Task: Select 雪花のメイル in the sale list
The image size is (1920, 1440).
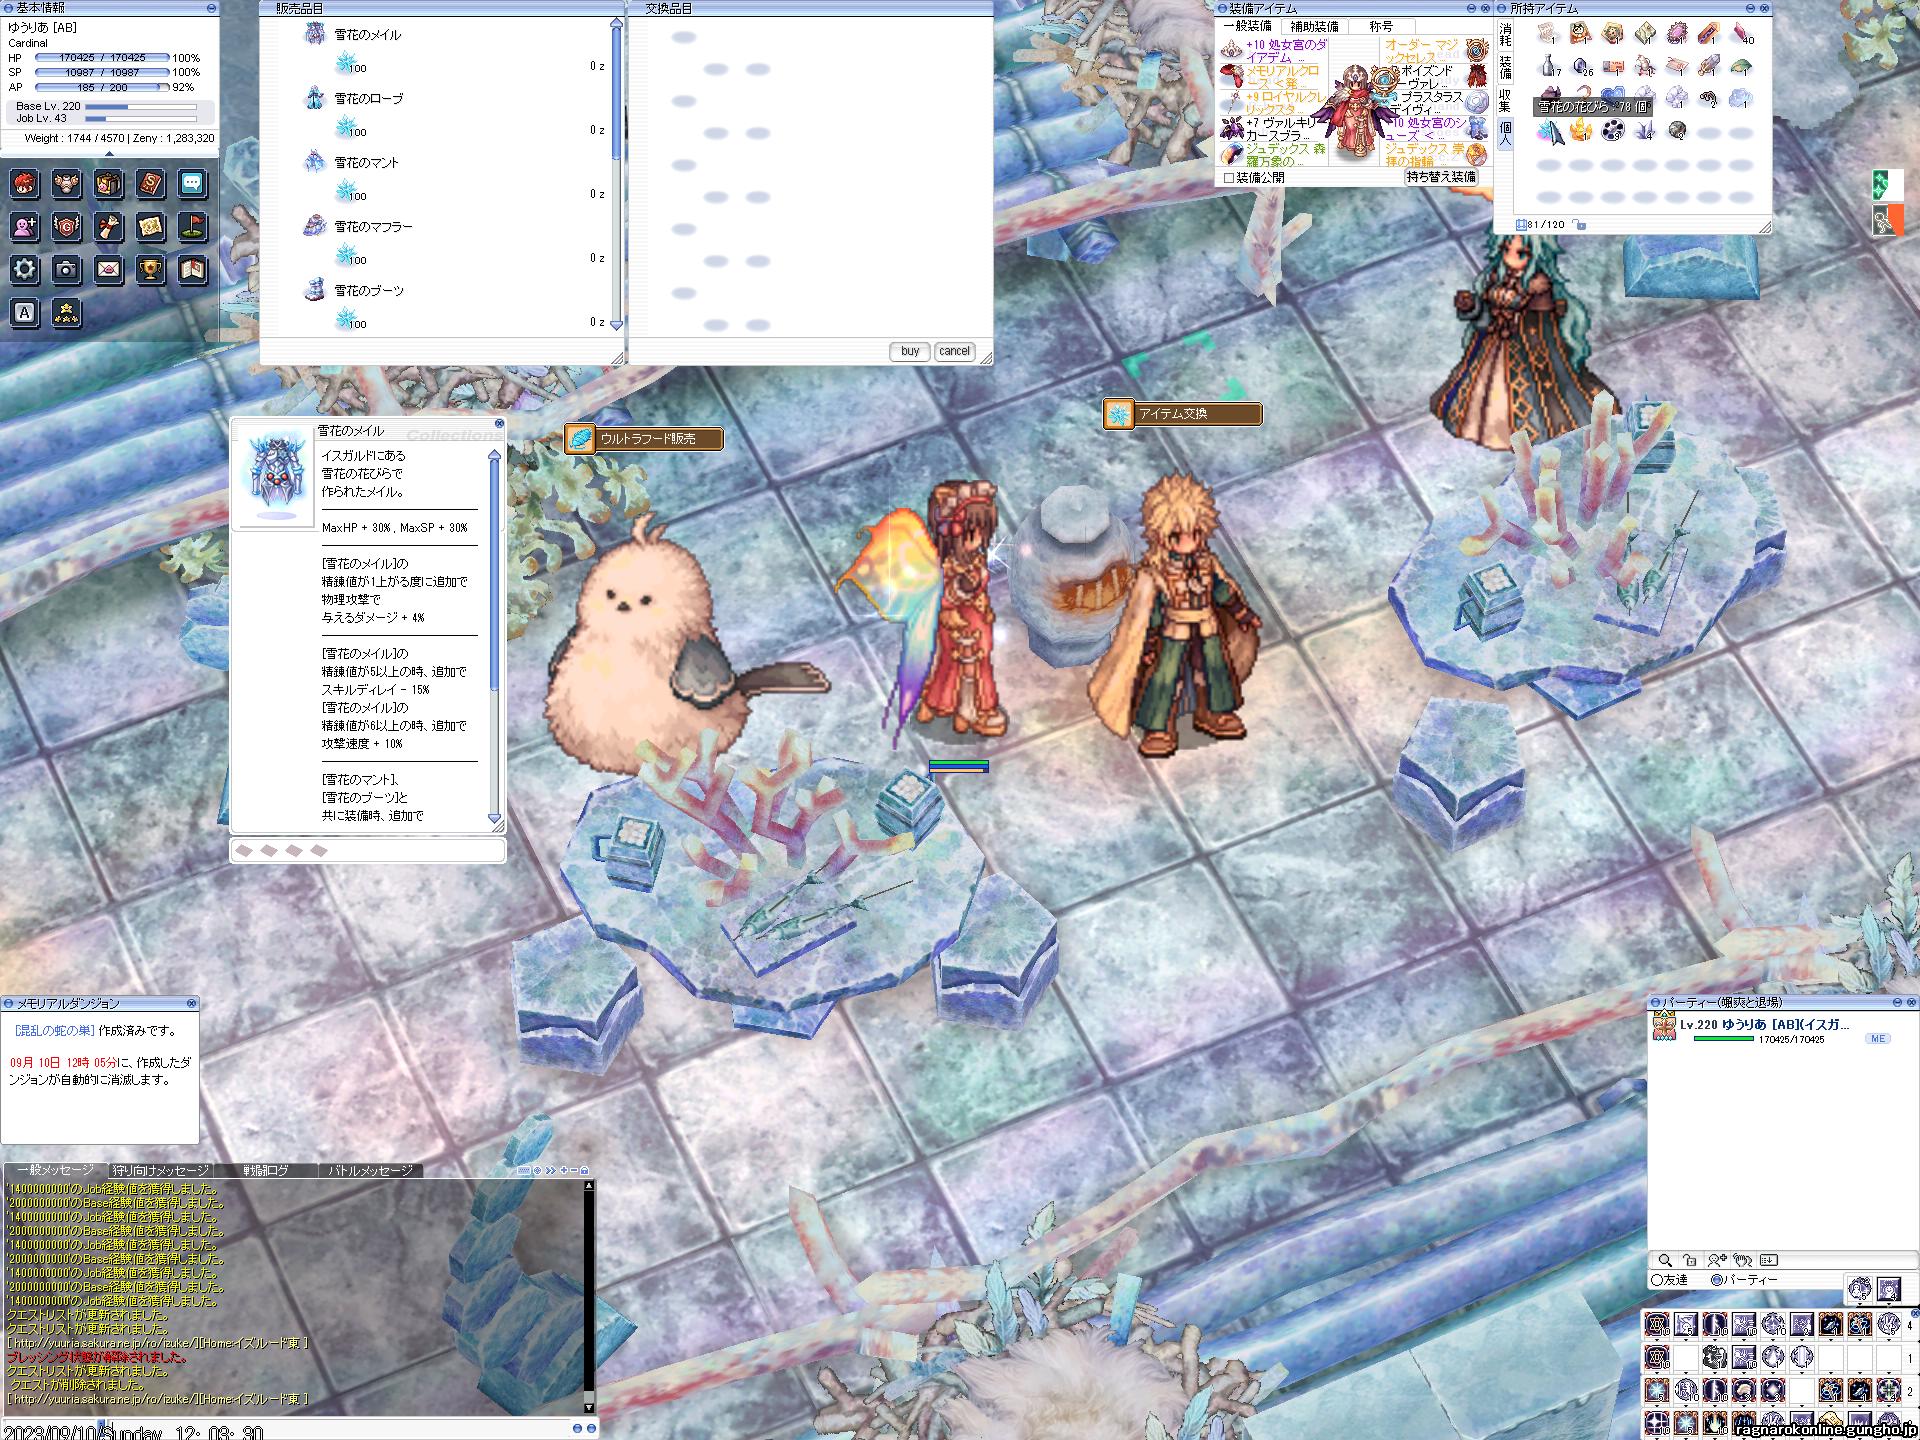Action: 367,35
